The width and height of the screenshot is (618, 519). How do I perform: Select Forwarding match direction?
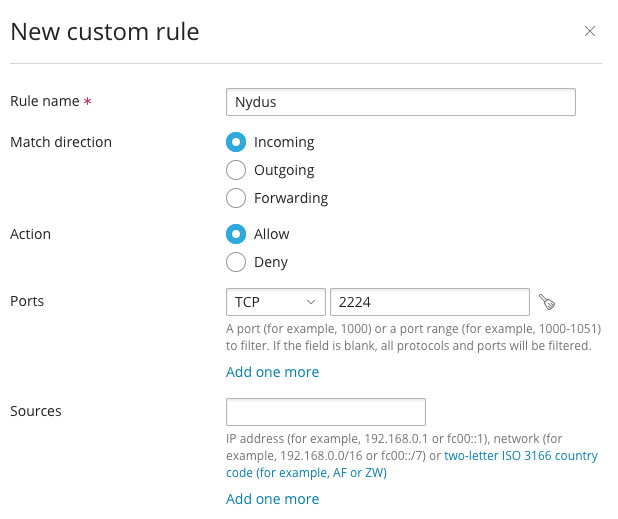pos(236,198)
